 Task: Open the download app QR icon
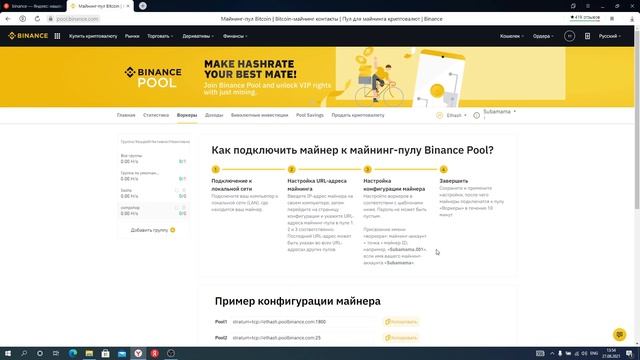click(x=587, y=36)
